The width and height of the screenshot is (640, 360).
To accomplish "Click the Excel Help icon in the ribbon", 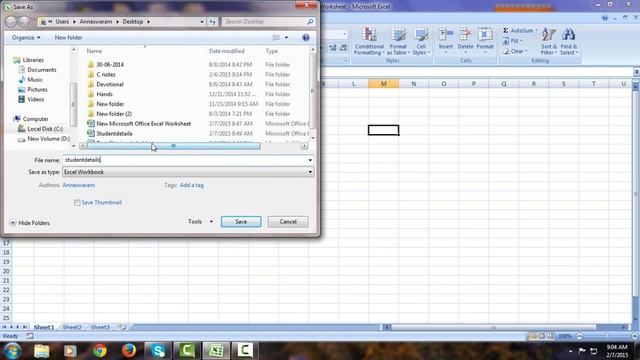I will point(605,18).
